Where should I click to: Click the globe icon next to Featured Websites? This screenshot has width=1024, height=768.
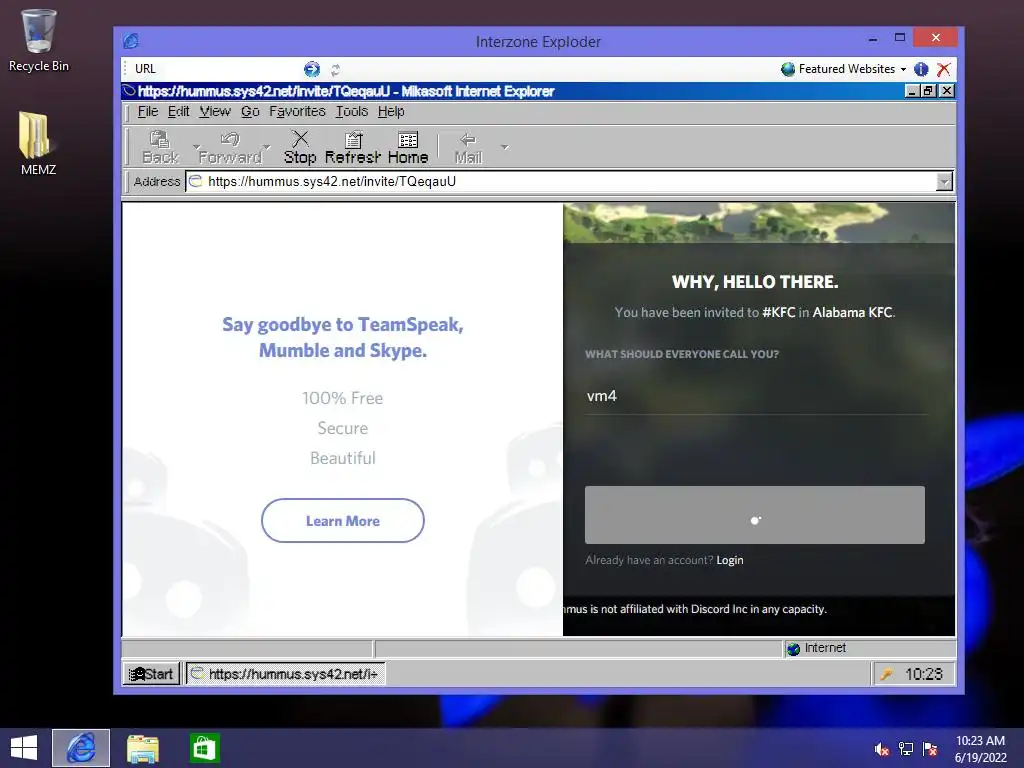[788, 69]
